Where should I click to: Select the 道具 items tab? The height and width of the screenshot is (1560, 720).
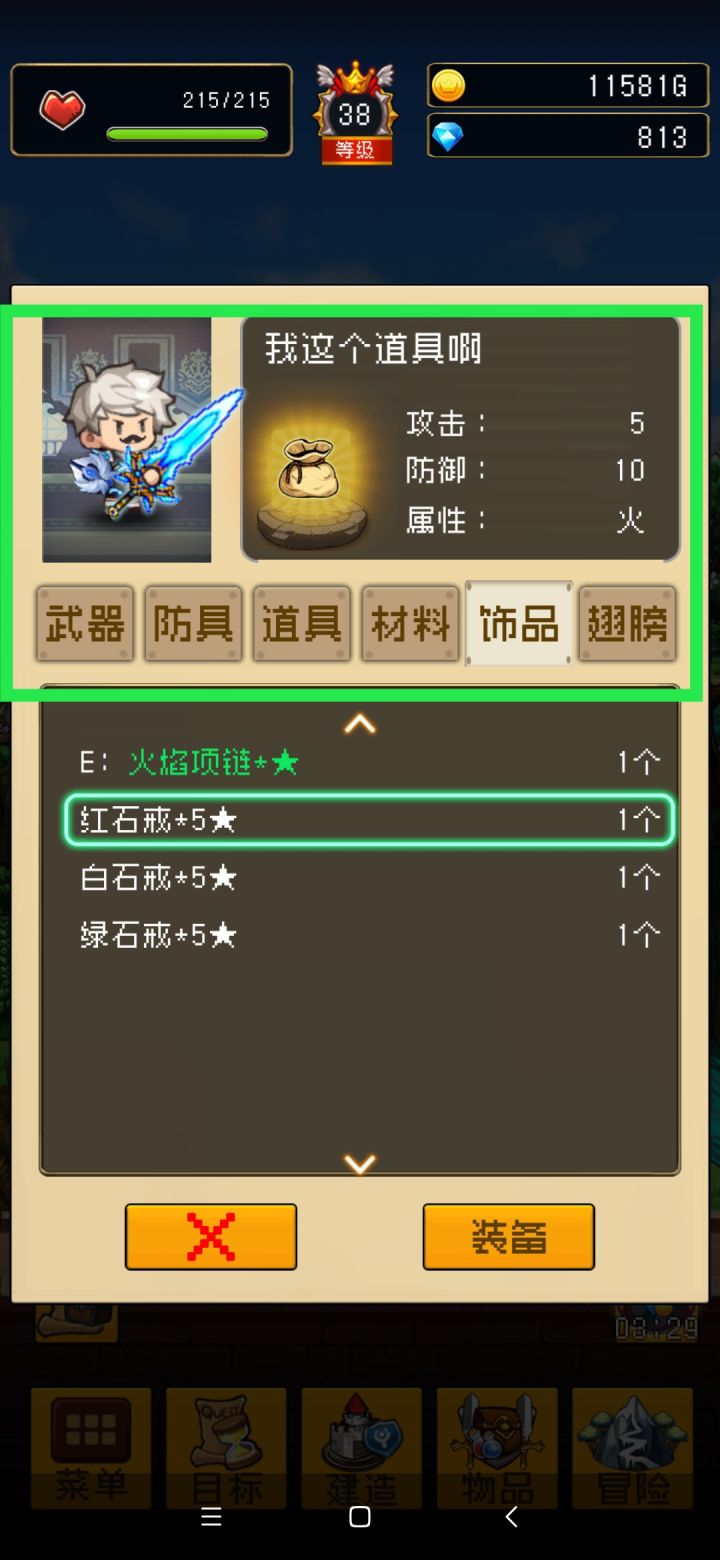[302, 624]
